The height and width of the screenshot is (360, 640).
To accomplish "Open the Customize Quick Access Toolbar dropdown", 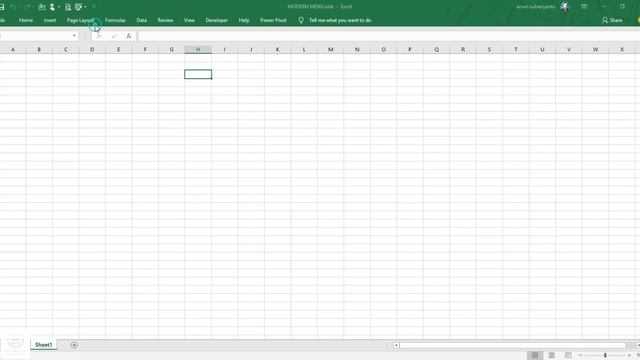I will [x=94, y=7].
